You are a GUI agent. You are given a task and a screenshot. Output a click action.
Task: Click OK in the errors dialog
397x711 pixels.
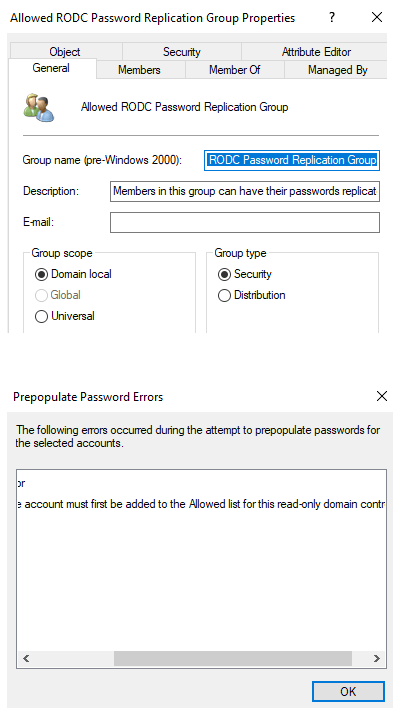pos(348,691)
